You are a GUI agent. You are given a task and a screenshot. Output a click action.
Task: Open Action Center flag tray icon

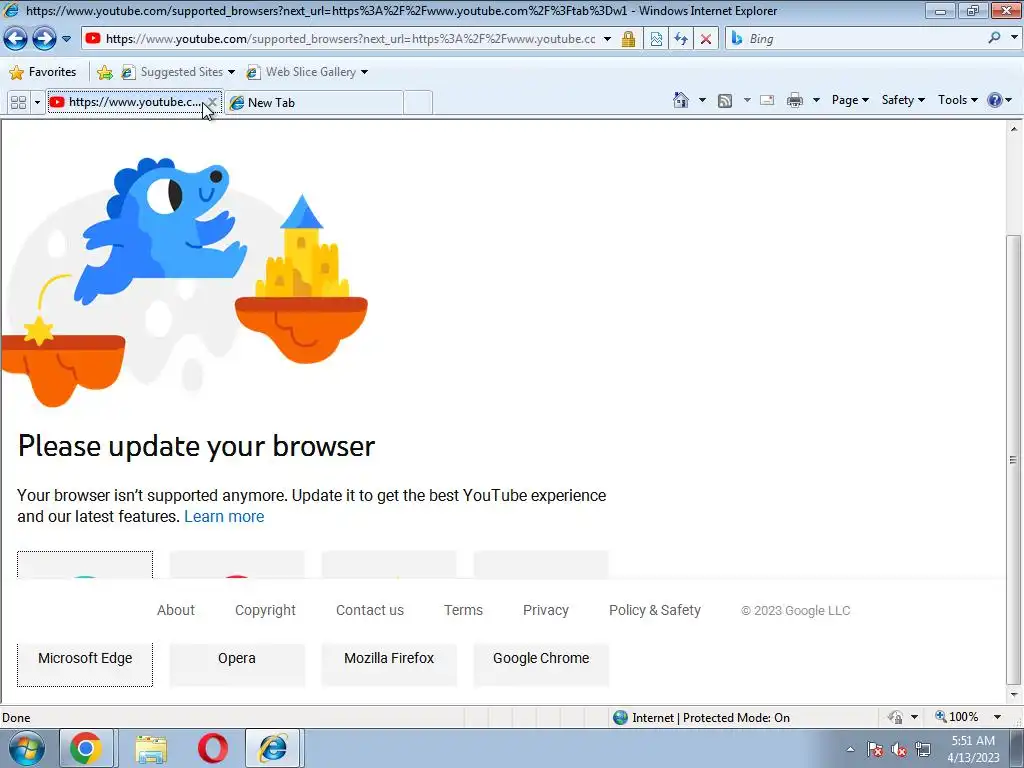click(875, 750)
